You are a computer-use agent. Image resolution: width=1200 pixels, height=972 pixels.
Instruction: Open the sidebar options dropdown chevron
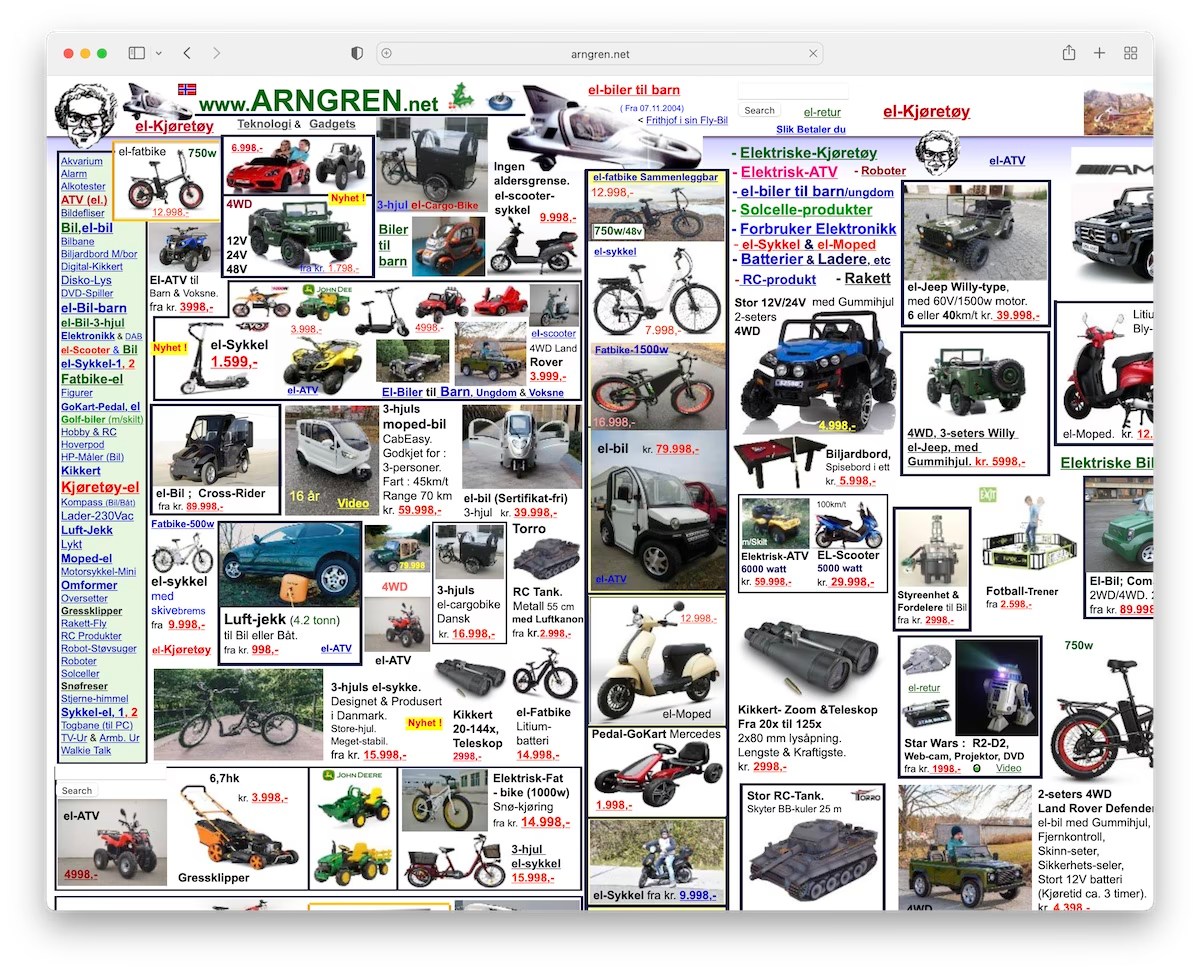(x=159, y=53)
